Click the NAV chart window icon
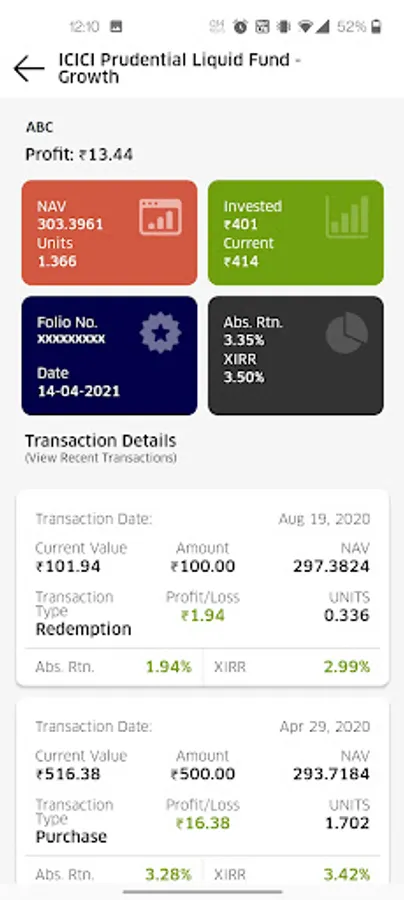The image size is (404, 900). click(x=161, y=217)
